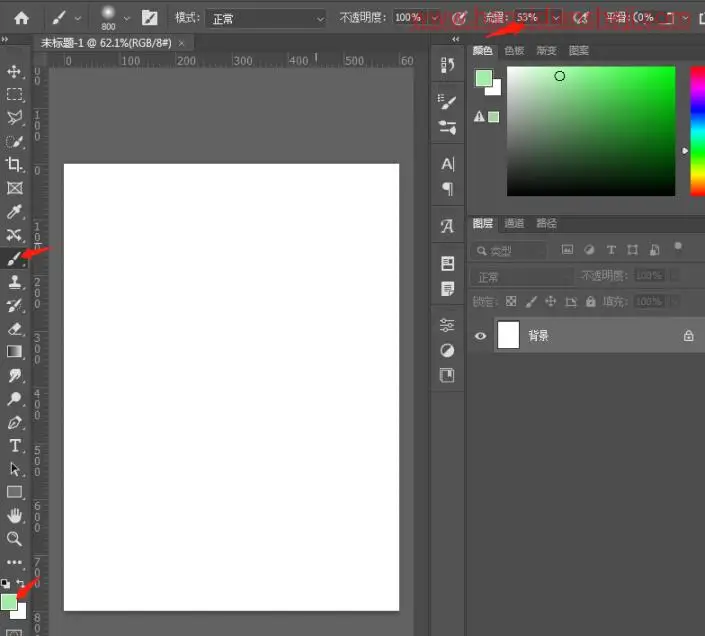Select the Hand tool
This screenshot has height=636, width=705.
pos(14,516)
